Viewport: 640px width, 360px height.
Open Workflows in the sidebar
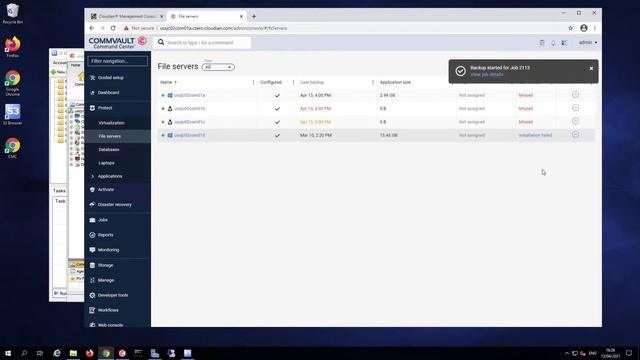click(x=108, y=310)
